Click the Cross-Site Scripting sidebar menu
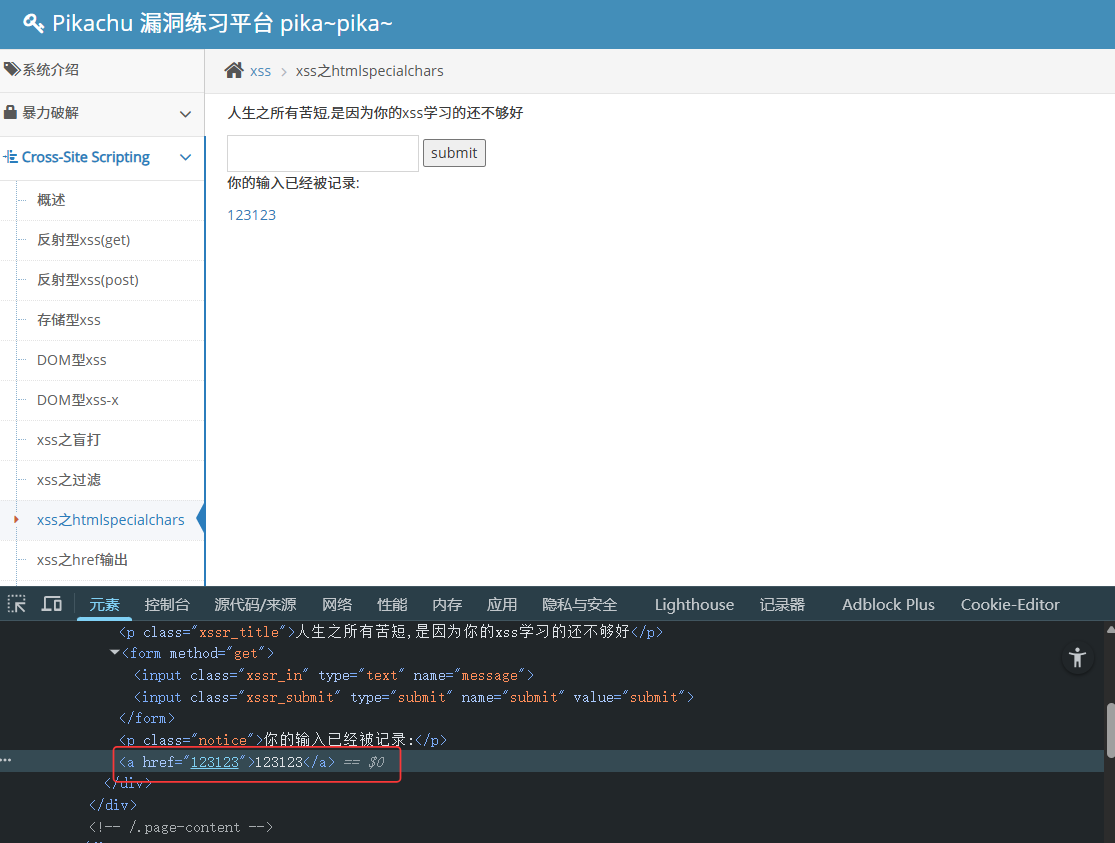 [x=102, y=157]
